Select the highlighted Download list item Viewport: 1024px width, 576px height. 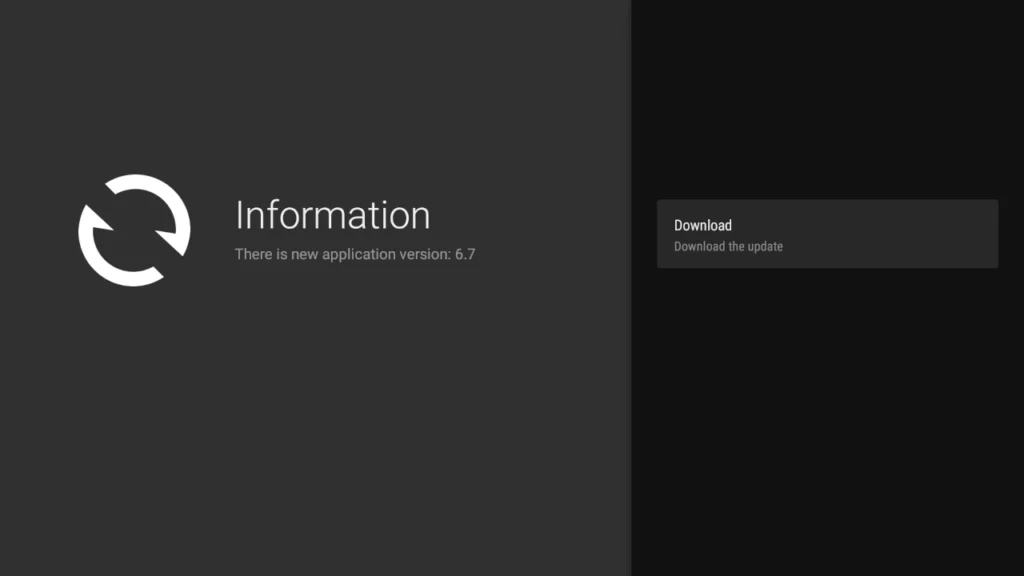click(x=827, y=233)
